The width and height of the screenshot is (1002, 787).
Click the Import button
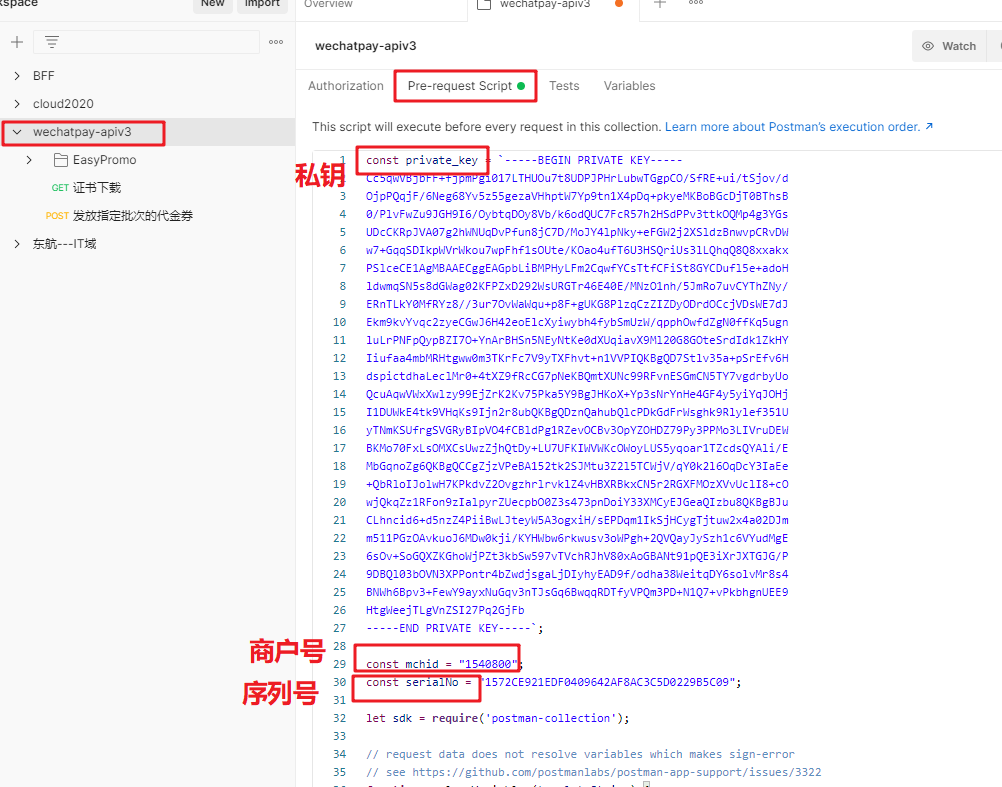tap(262, 4)
